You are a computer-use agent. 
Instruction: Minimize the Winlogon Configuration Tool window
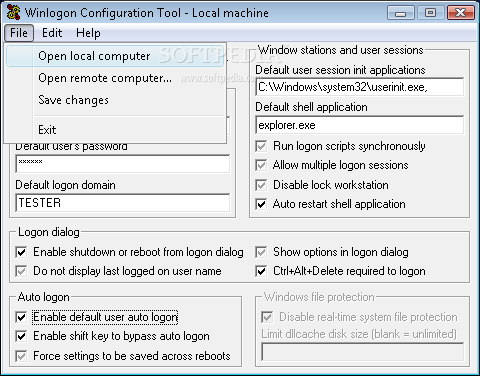point(401,13)
